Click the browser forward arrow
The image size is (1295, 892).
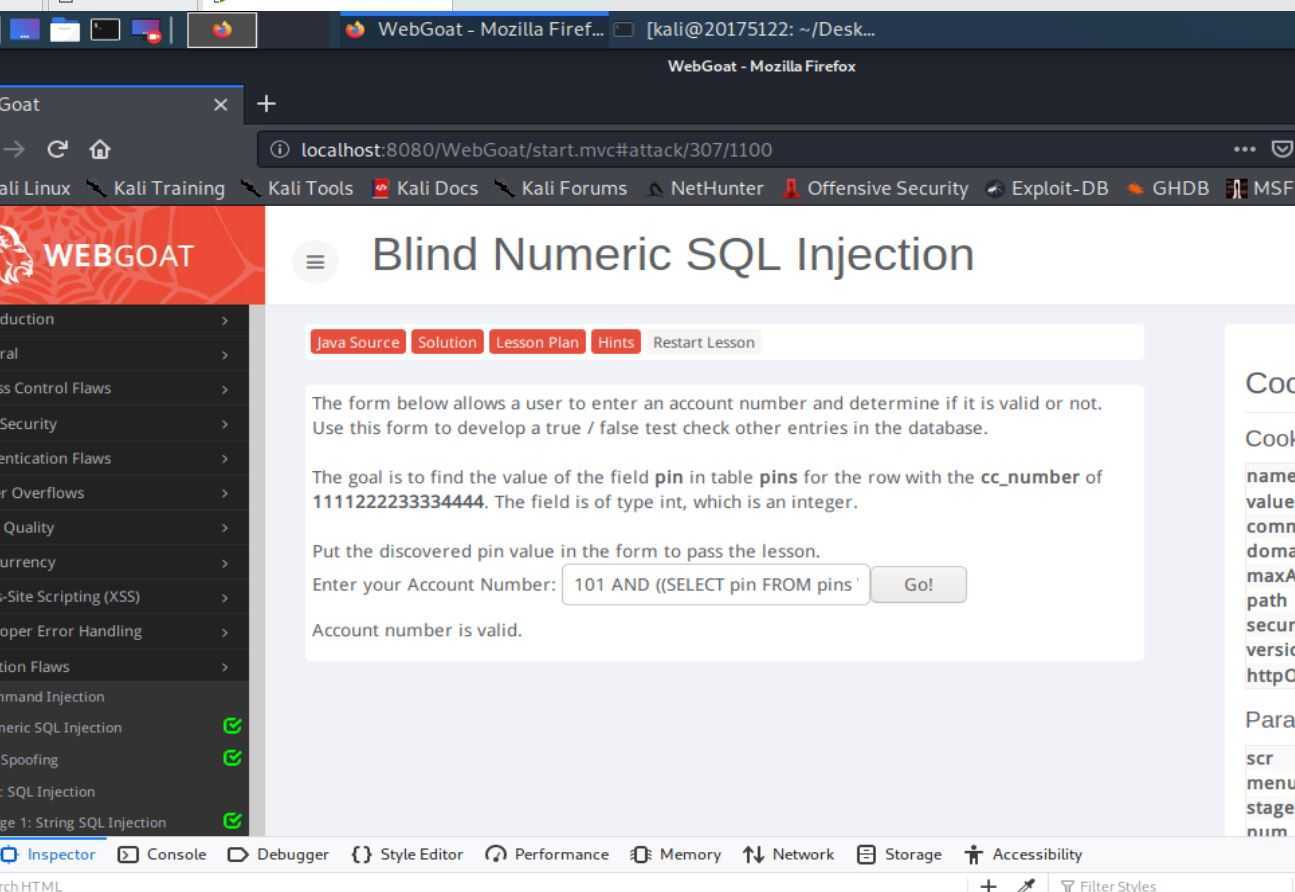pos(14,150)
